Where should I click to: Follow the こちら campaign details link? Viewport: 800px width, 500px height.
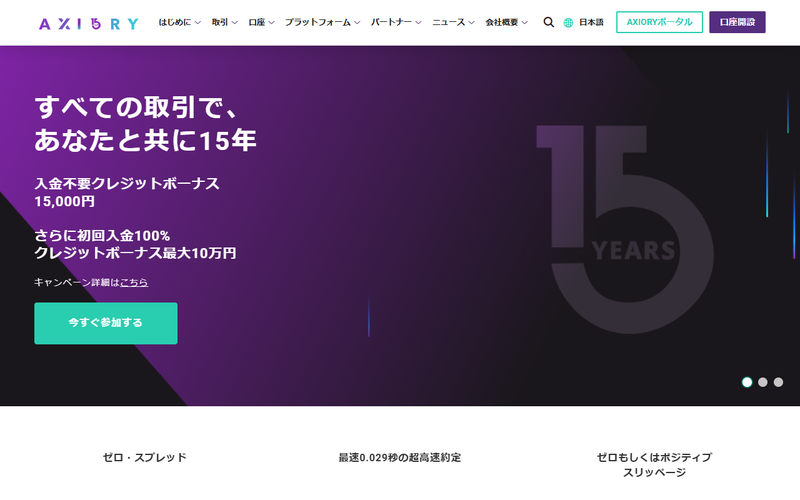click(x=134, y=282)
